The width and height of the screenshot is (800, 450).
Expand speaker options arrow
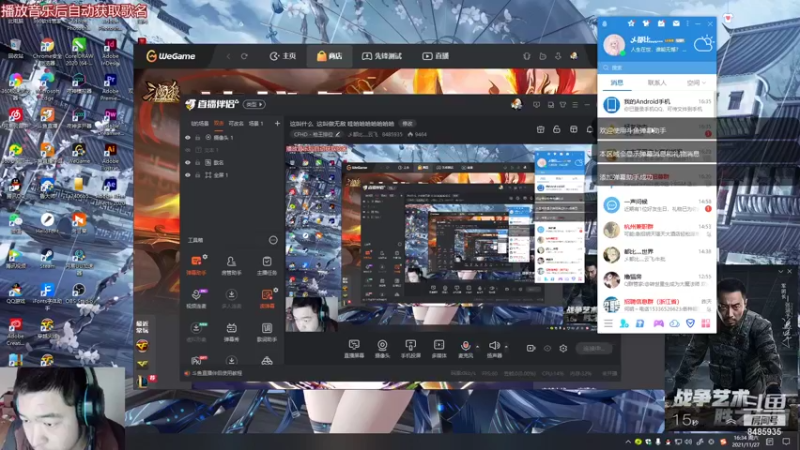506,347
